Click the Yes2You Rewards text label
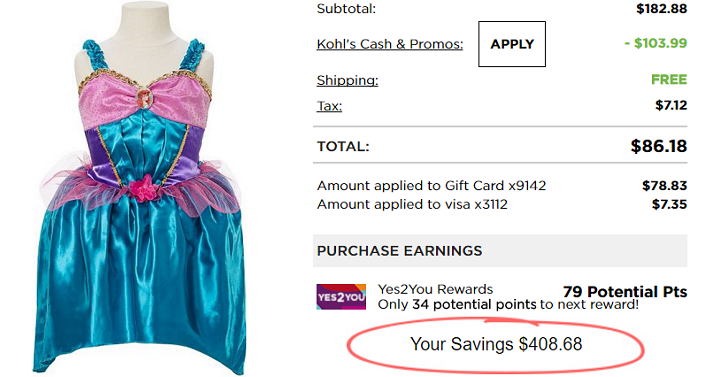Image resolution: width=720 pixels, height=377 pixels. tap(435, 289)
